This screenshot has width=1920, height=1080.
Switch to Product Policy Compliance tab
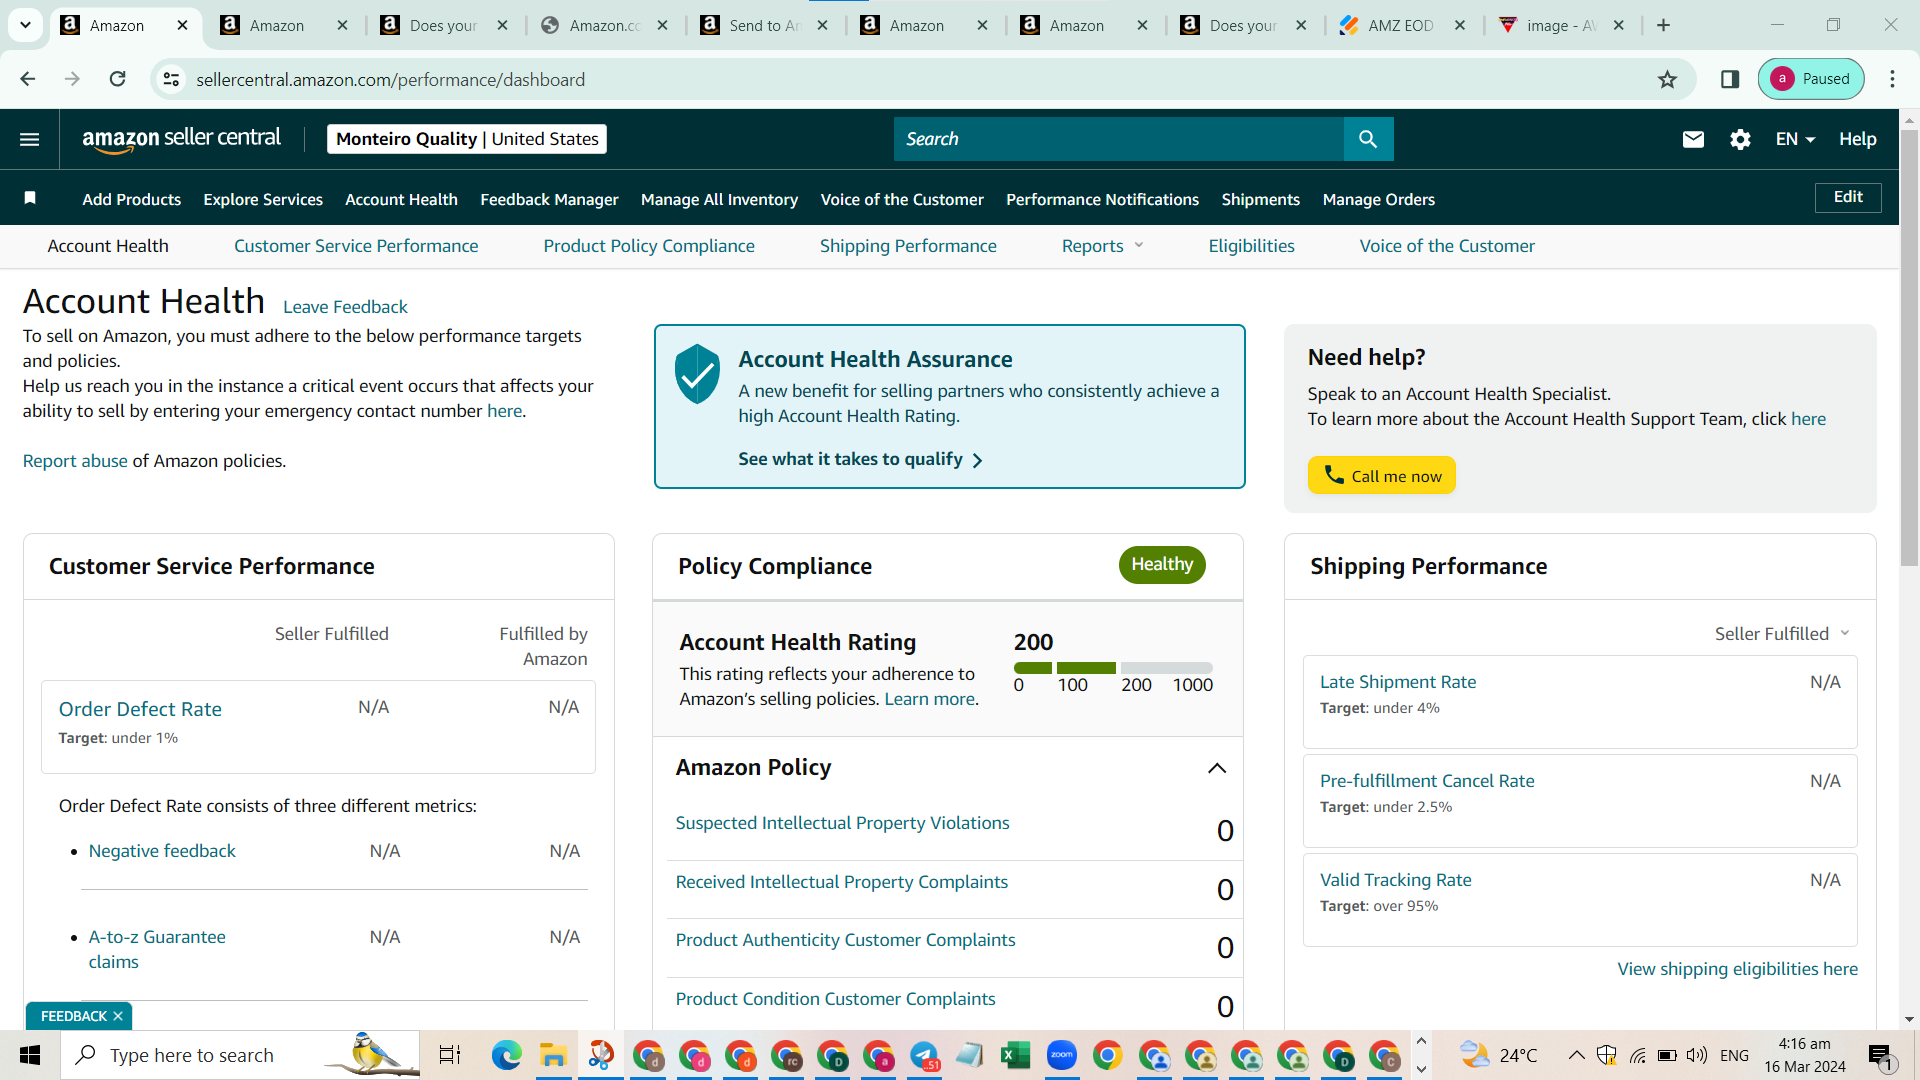(649, 246)
